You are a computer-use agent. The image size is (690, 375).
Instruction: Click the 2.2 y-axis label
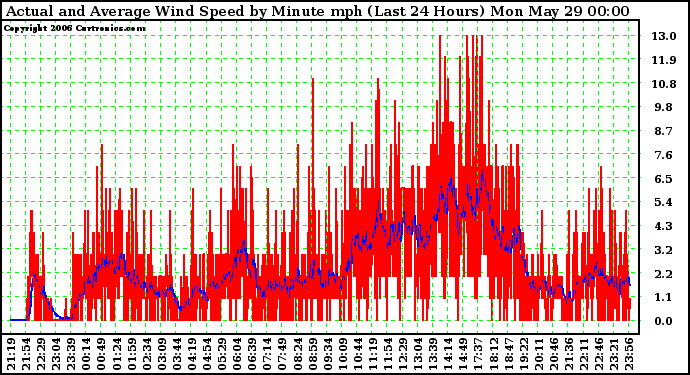coord(664,274)
